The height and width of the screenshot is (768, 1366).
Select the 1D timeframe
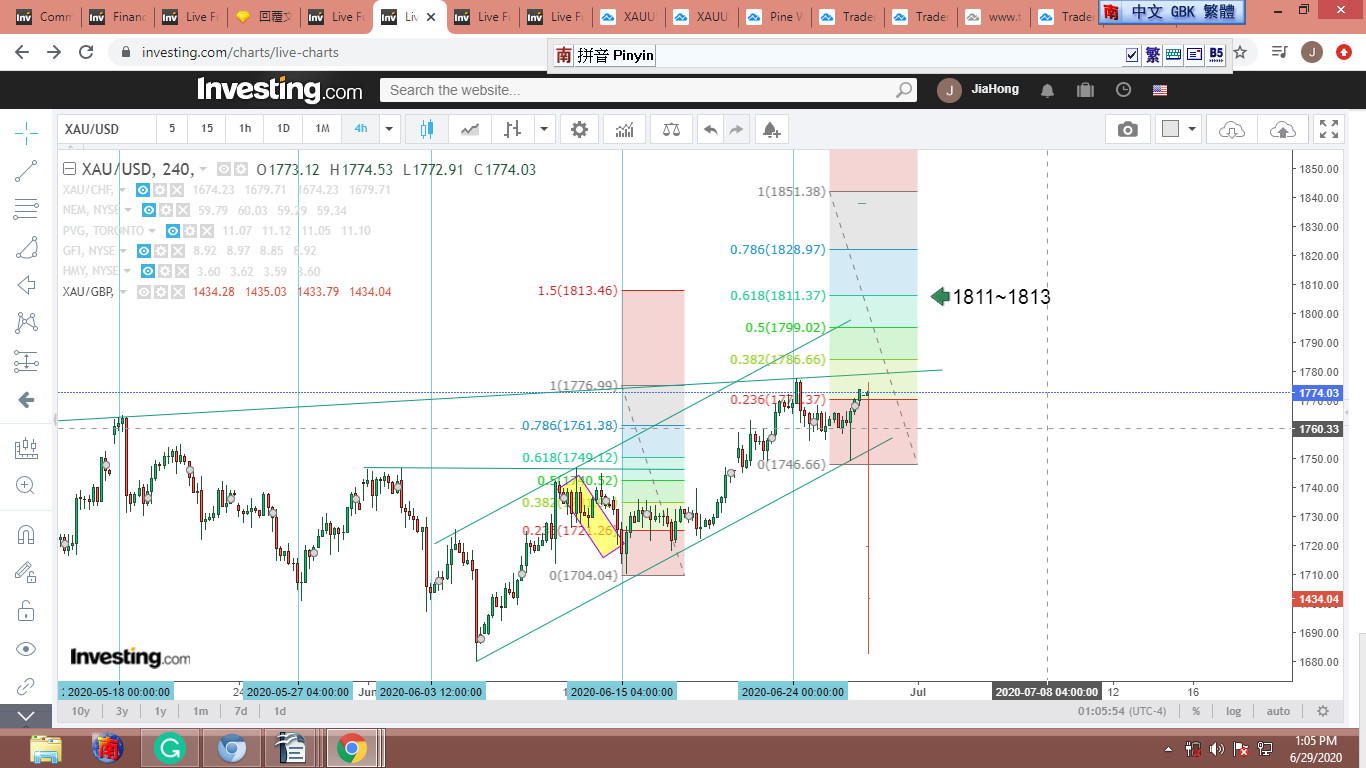(x=283, y=129)
